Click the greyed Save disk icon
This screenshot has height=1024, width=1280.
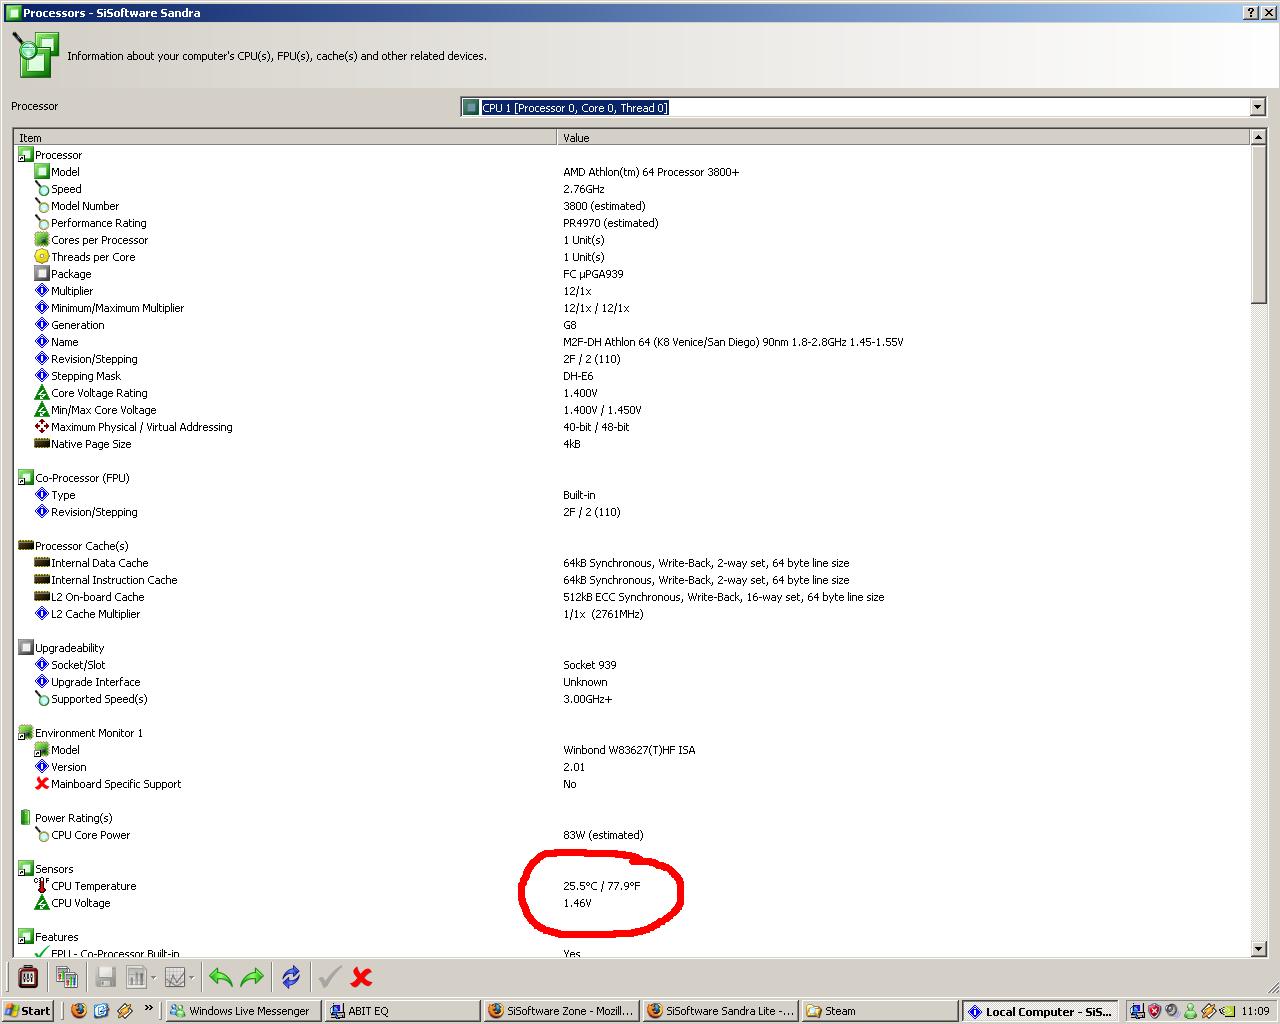point(105,977)
